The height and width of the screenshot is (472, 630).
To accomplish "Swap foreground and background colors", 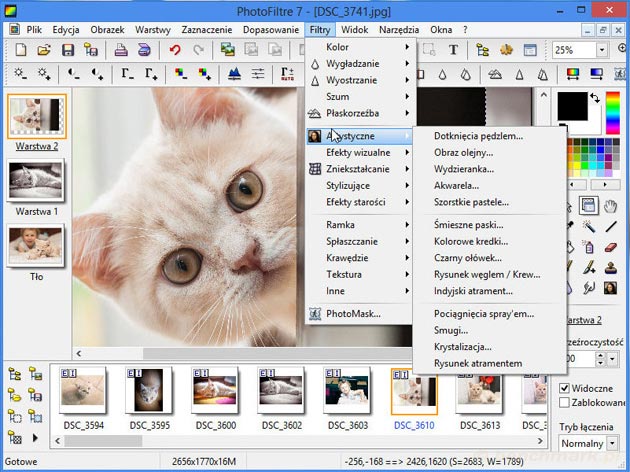I will (596, 98).
